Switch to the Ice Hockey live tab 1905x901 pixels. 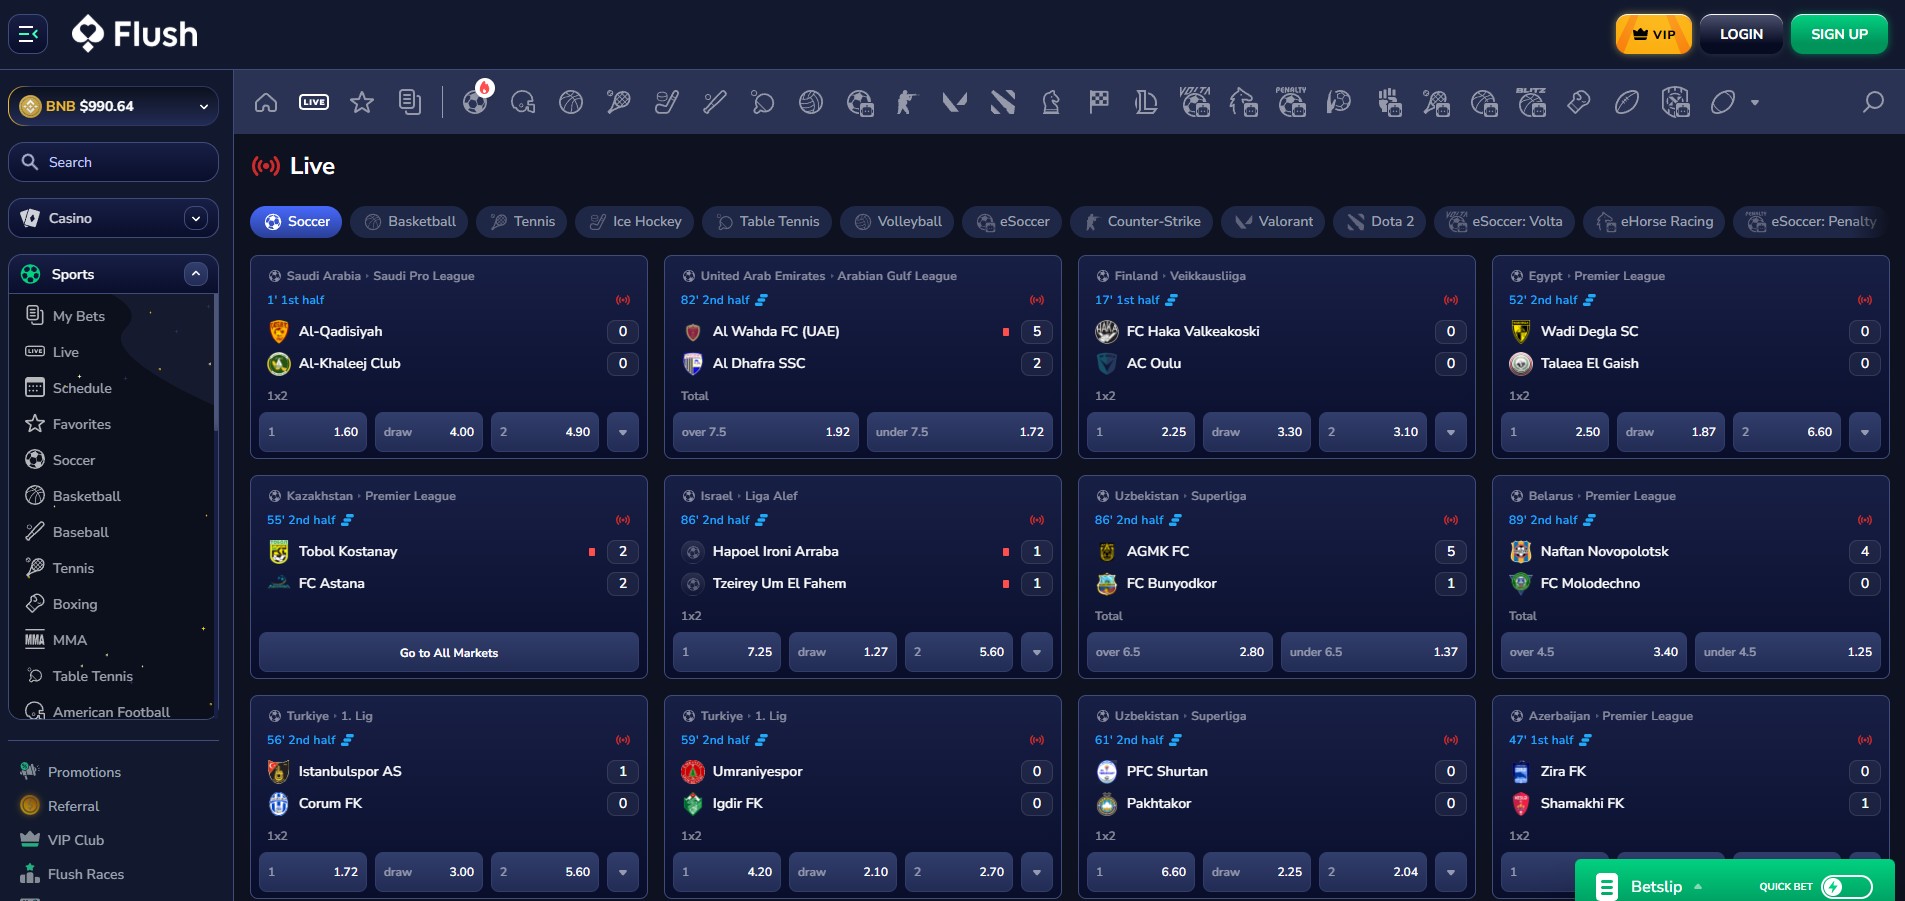pos(635,222)
